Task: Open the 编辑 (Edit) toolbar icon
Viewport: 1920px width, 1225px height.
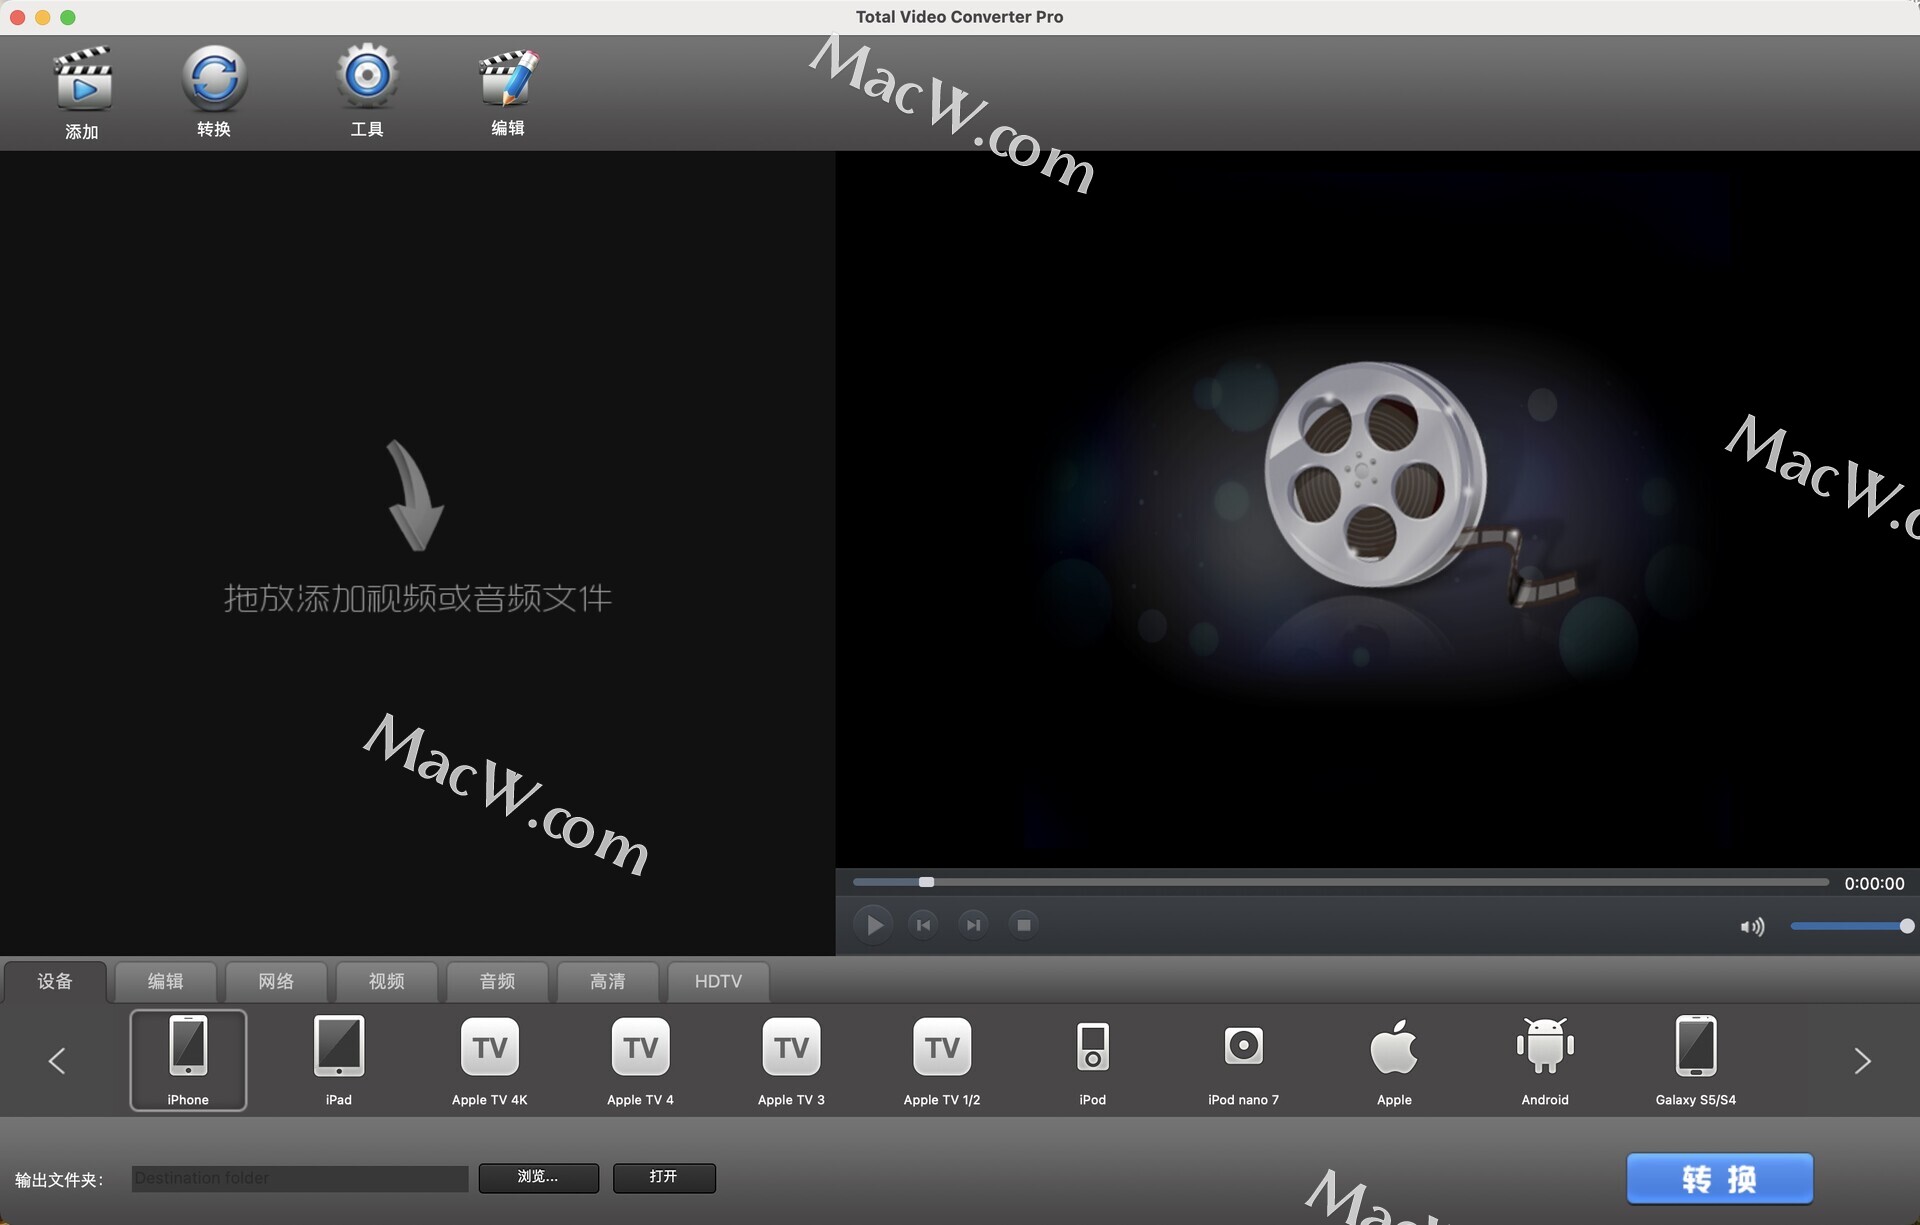Action: point(508,78)
